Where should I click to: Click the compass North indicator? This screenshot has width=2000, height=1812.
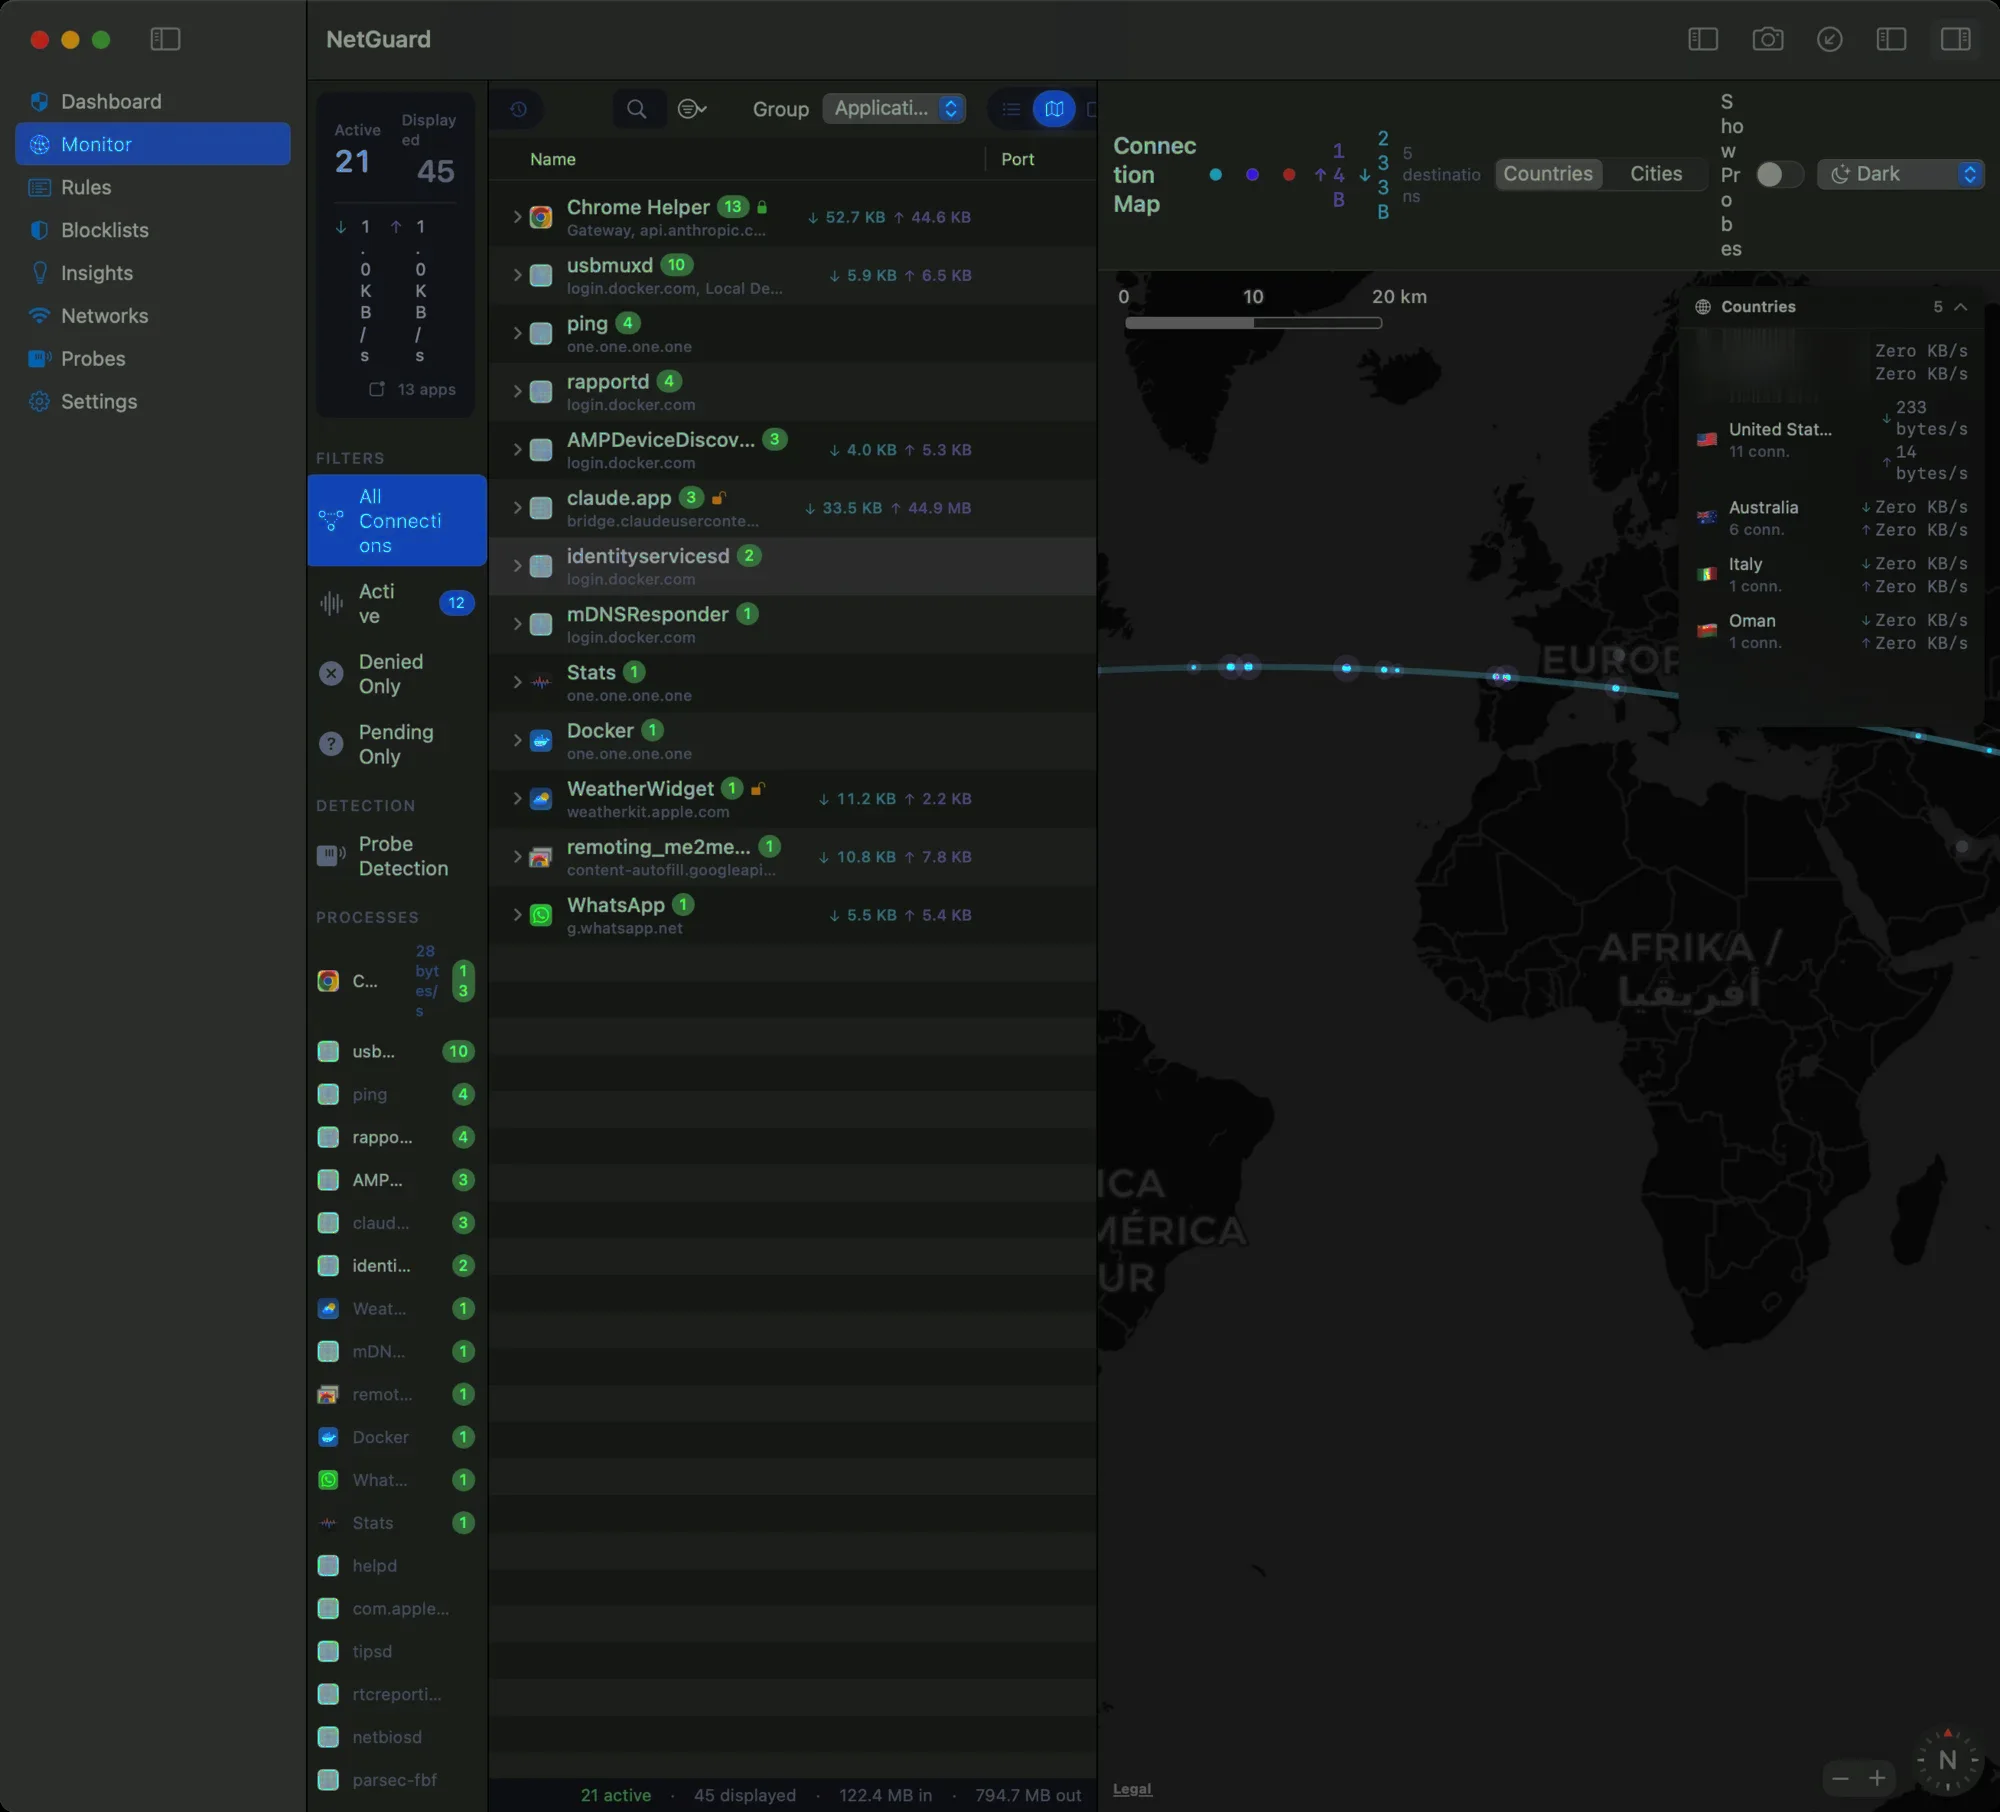pos(1947,1760)
